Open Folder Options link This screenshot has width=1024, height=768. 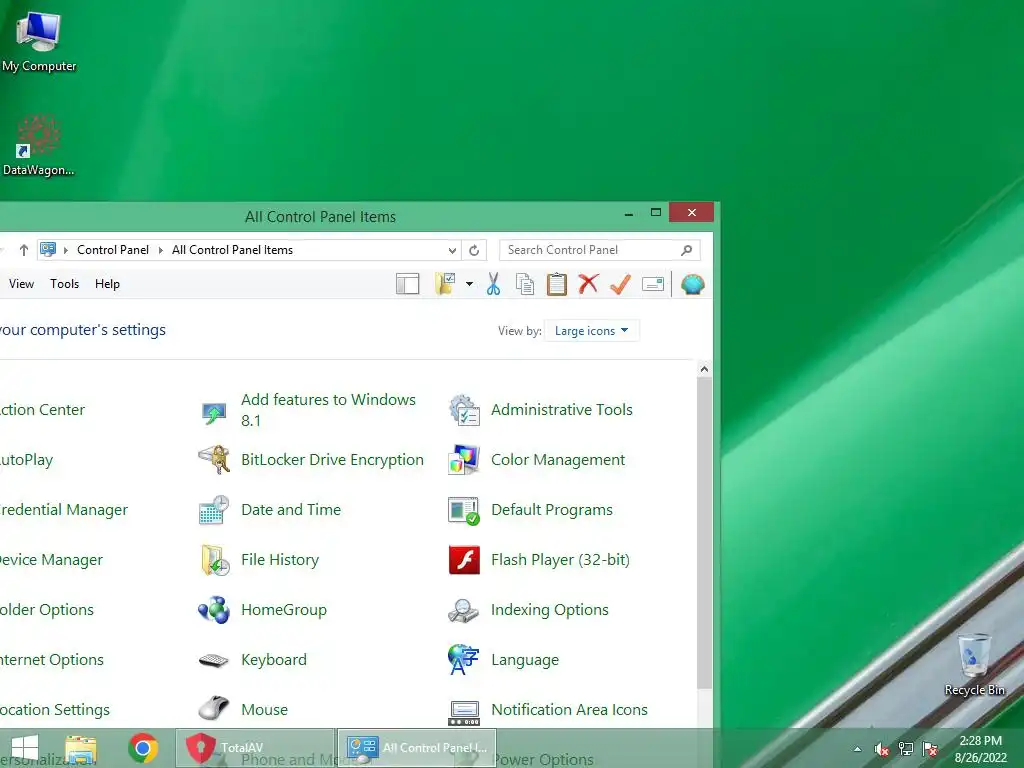point(46,610)
